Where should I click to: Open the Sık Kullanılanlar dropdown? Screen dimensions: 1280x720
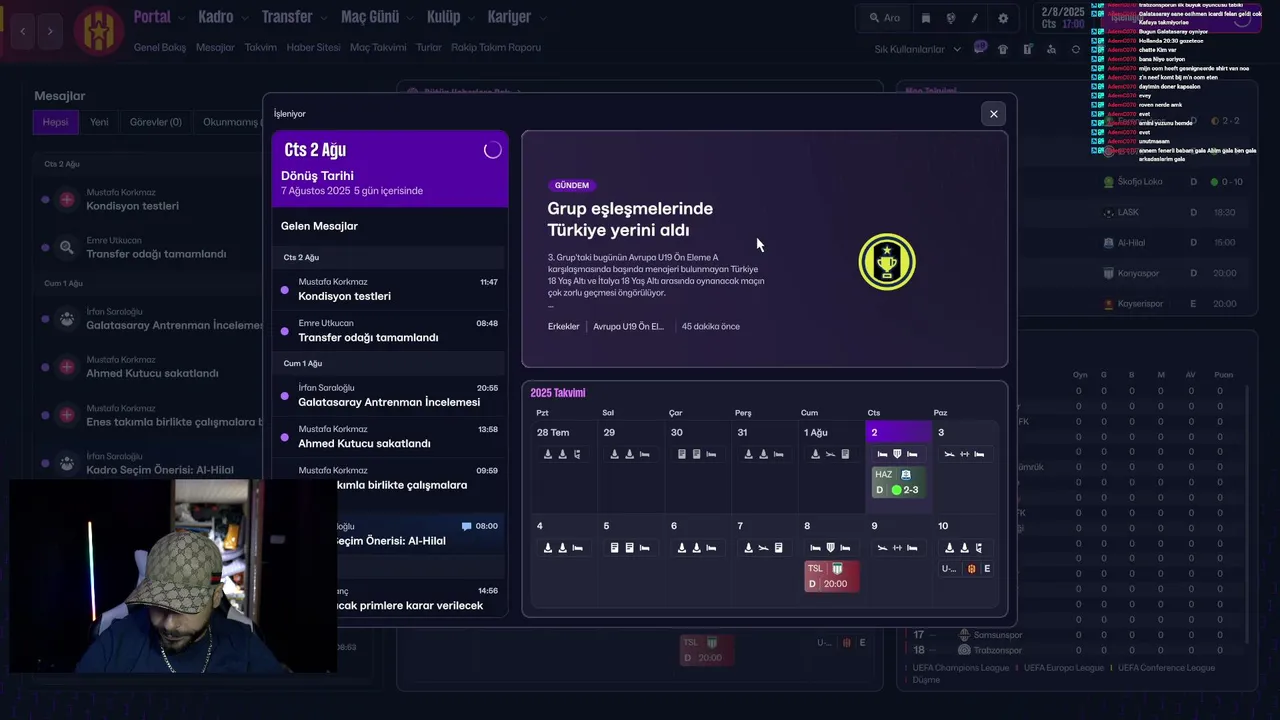917,49
